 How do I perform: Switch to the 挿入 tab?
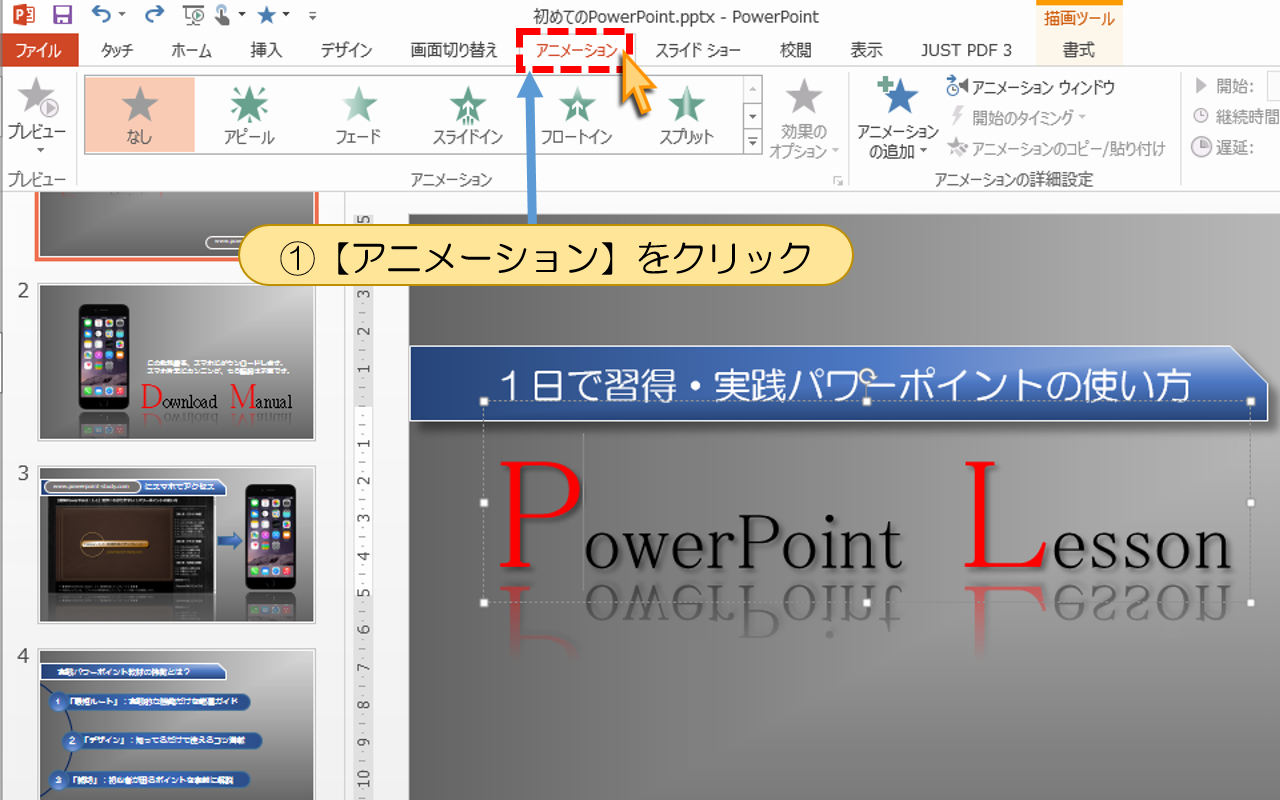pyautogui.click(x=266, y=50)
